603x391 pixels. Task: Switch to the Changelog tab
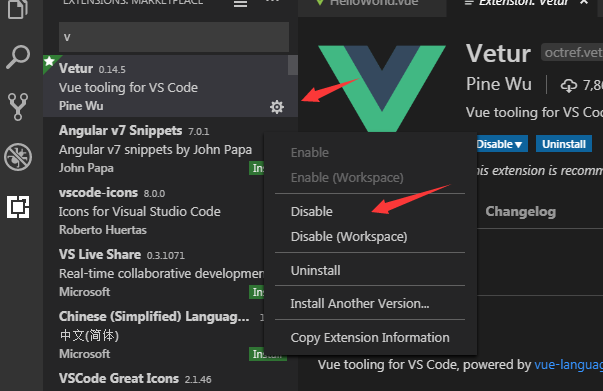tap(520, 211)
